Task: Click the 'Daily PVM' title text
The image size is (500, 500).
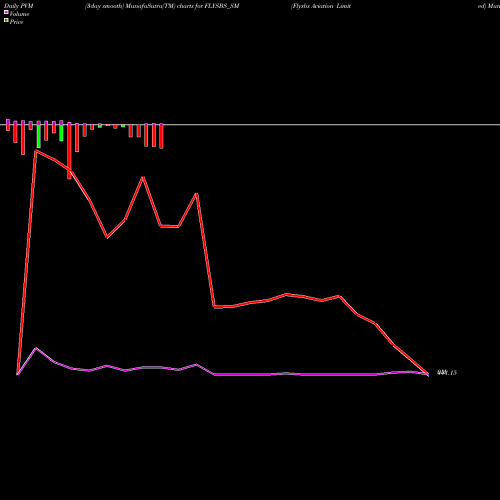Action: [19, 6]
